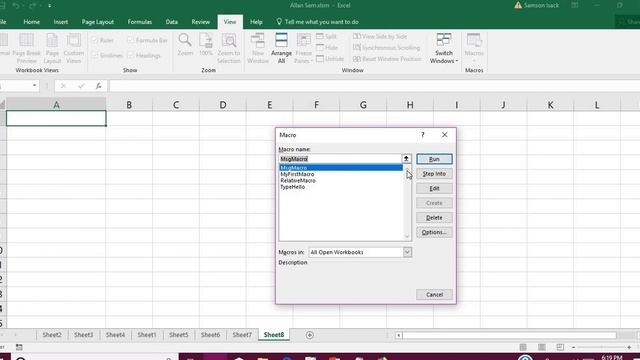Open the Help ribbon tab
The height and width of the screenshot is (360, 640).
[x=256, y=22]
